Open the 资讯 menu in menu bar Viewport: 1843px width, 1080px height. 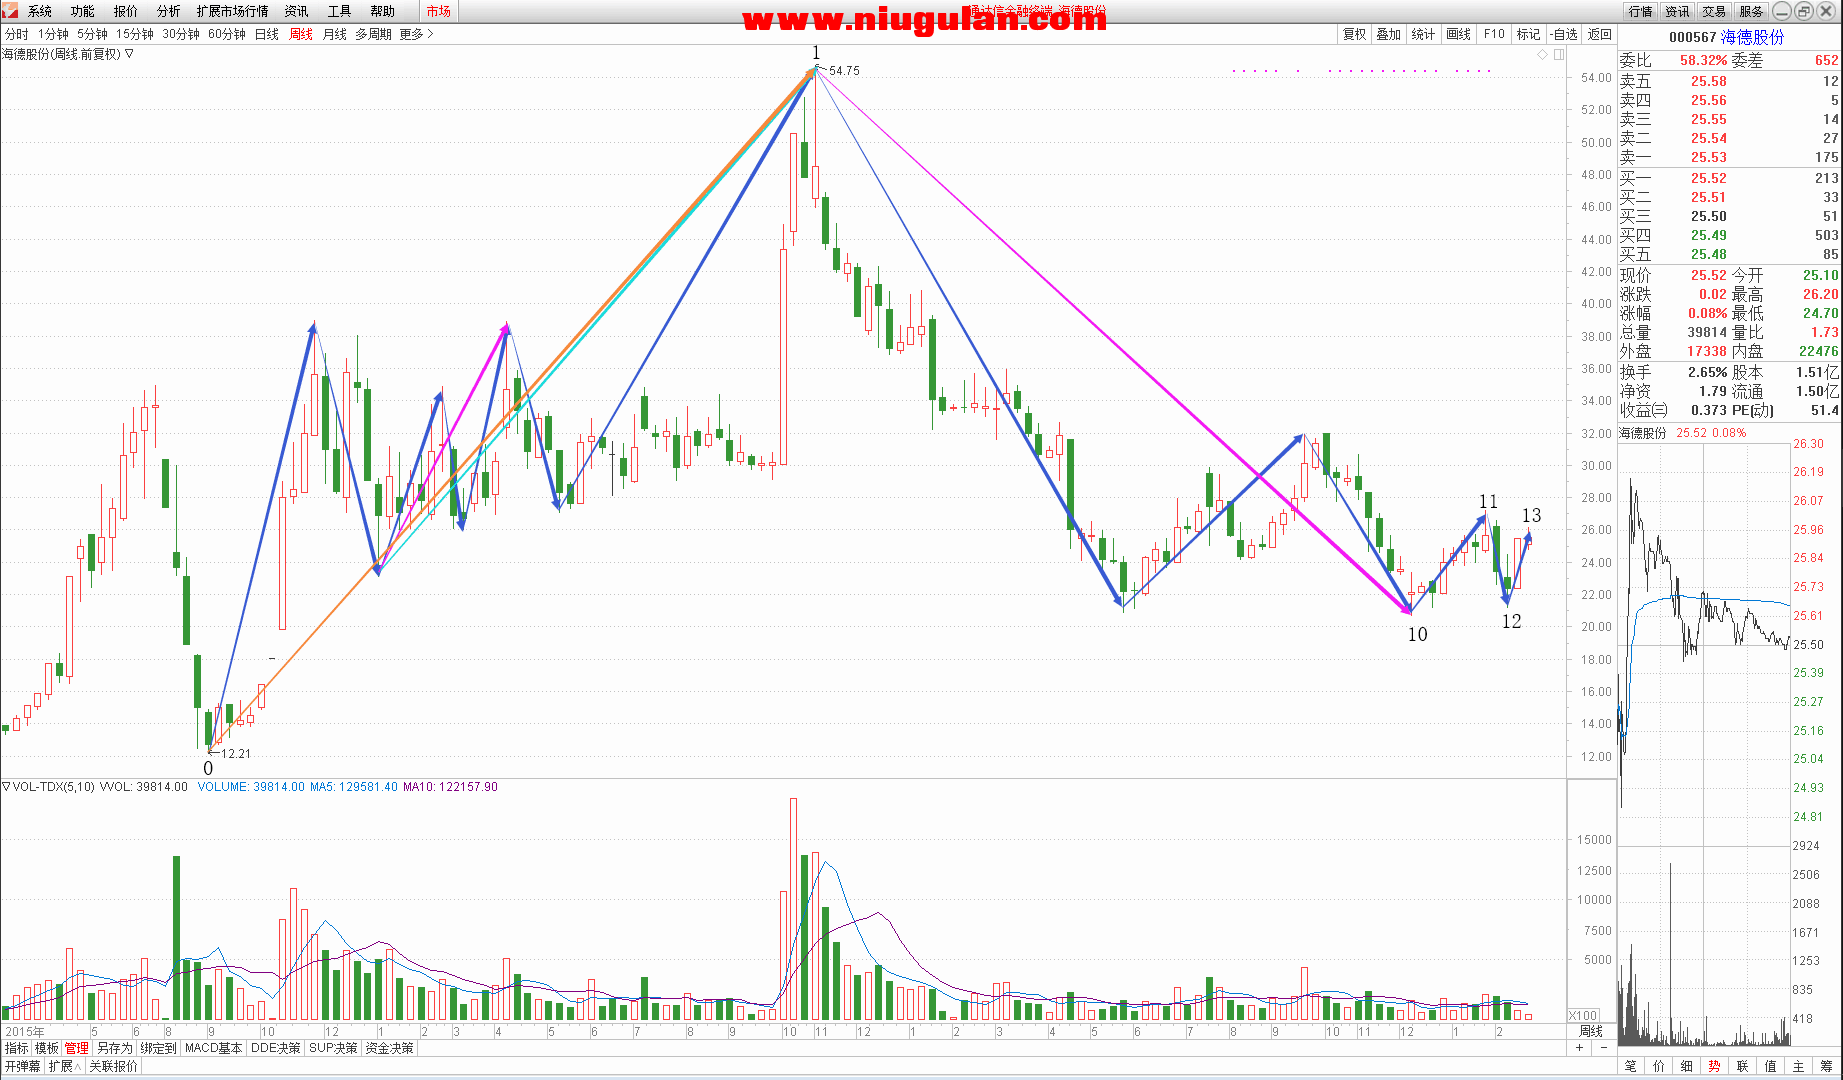pos(297,11)
